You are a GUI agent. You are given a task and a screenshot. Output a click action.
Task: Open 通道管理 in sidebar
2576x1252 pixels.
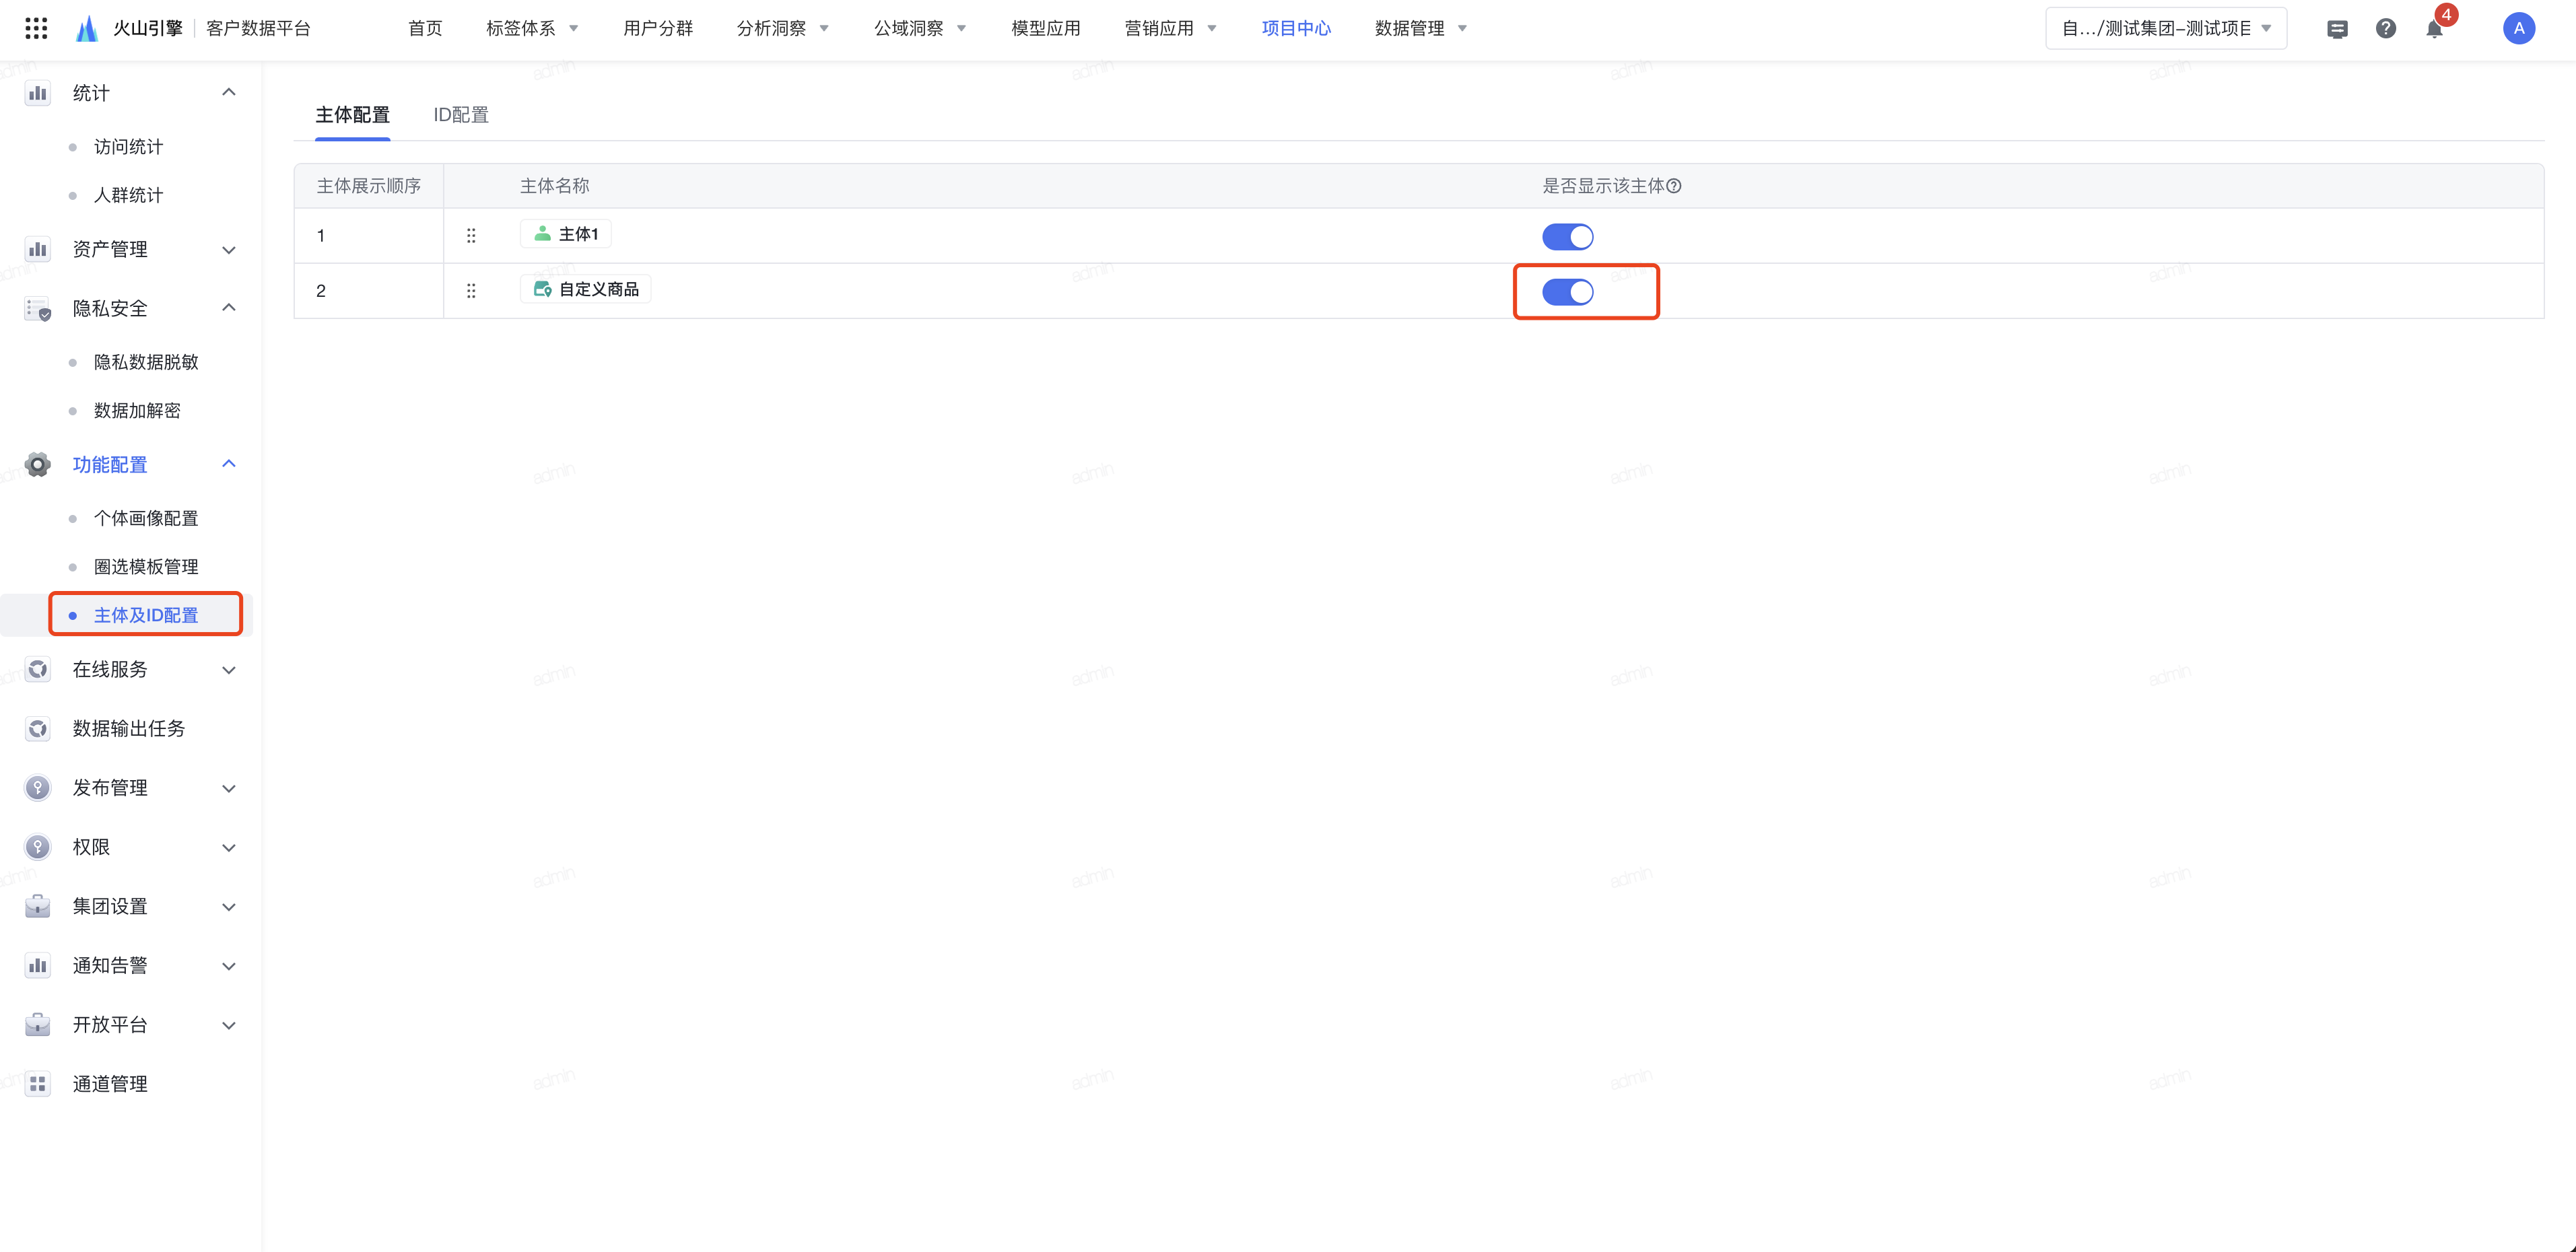tap(110, 1084)
